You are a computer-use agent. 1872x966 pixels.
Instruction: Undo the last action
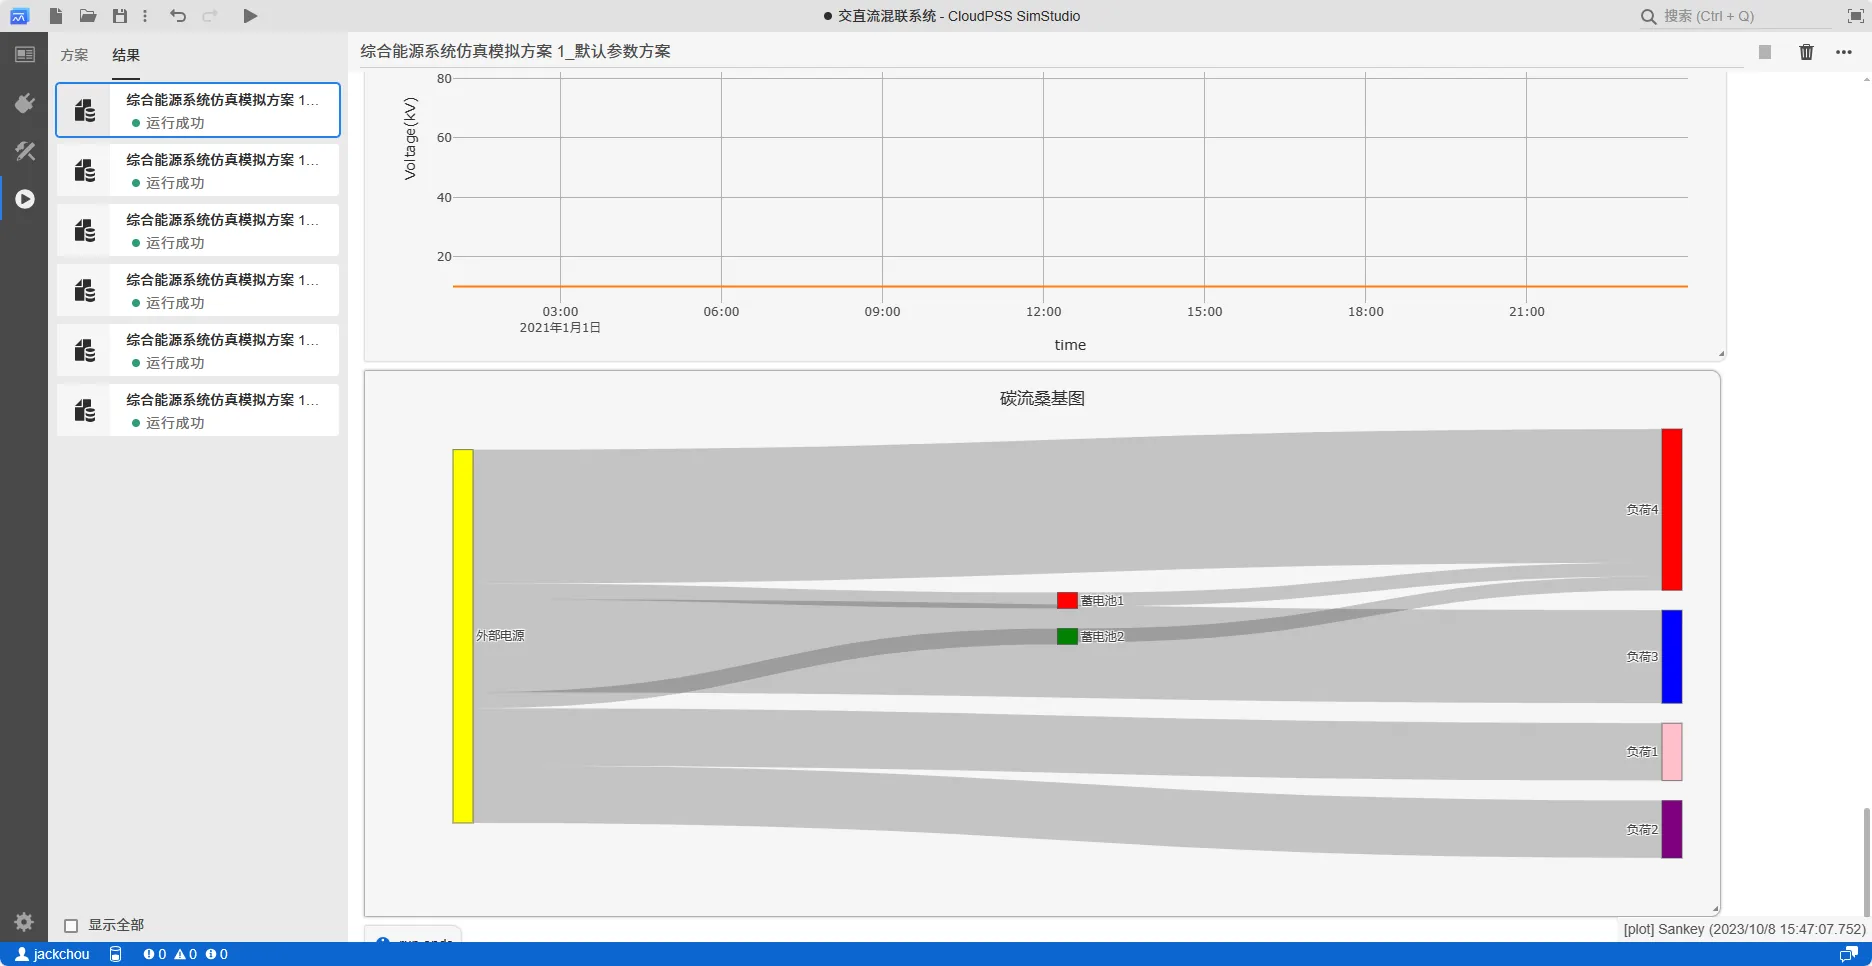178,16
